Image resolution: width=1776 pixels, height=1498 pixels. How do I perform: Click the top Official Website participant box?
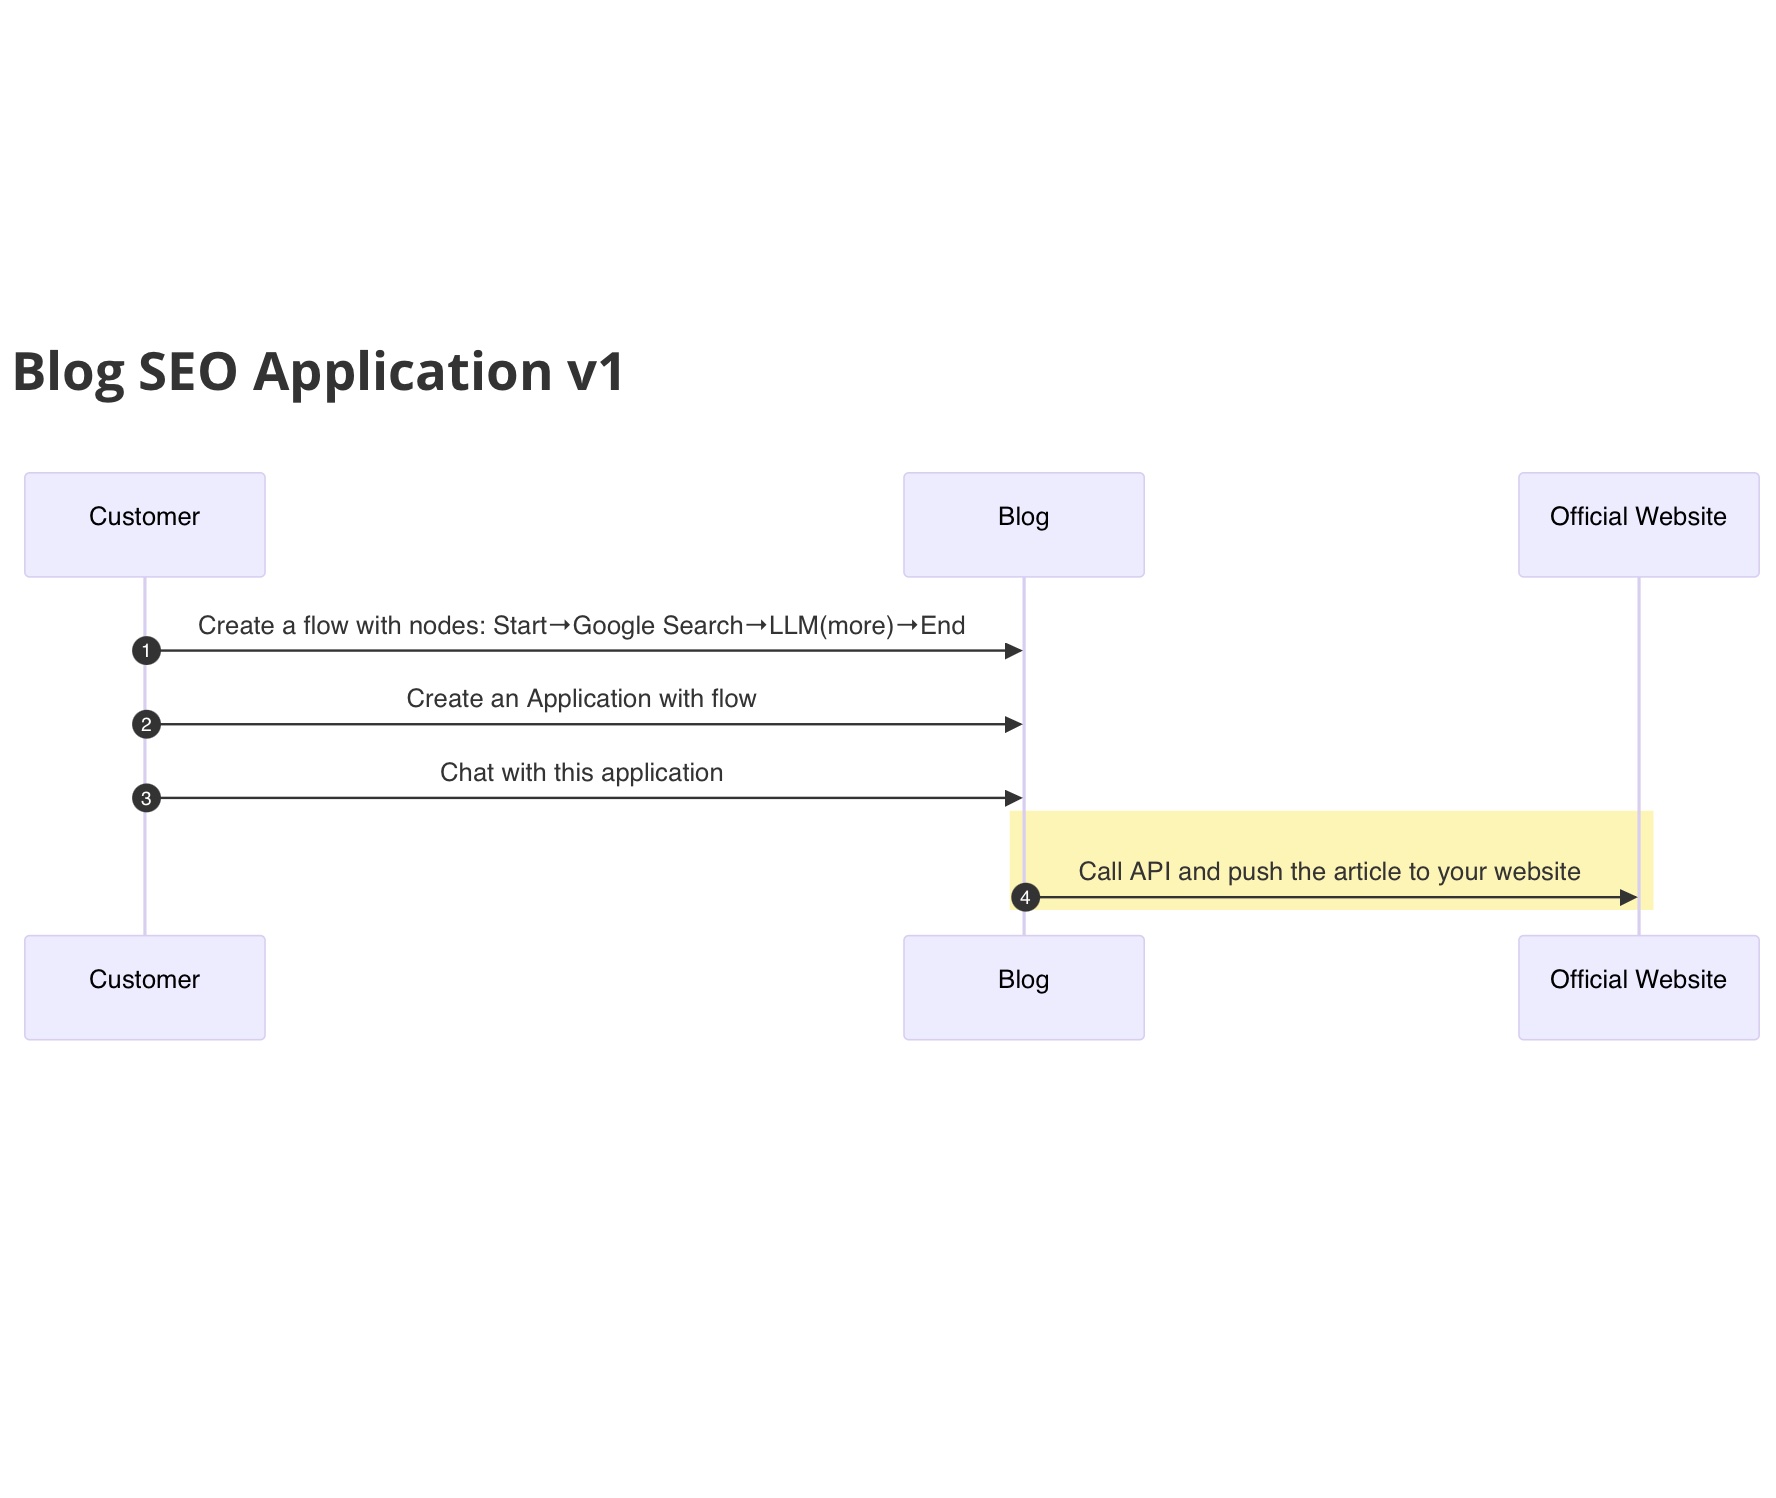[1638, 525]
